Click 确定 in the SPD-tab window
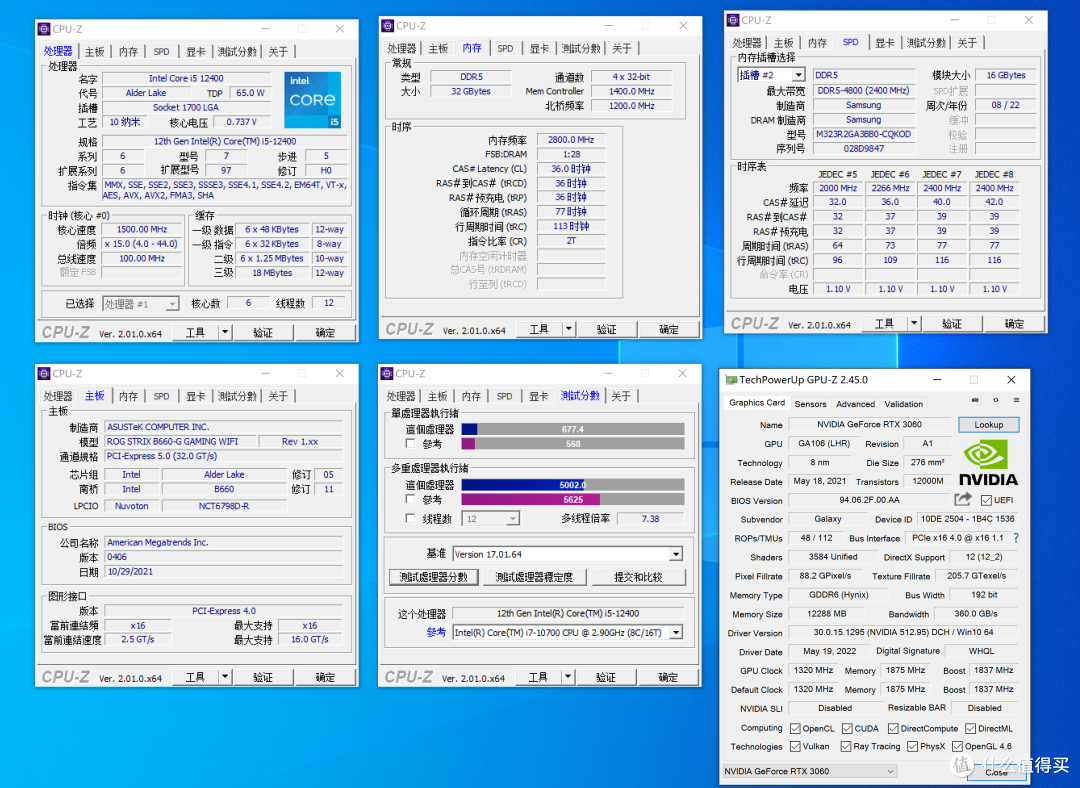1080x788 pixels. pos(1014,324)
